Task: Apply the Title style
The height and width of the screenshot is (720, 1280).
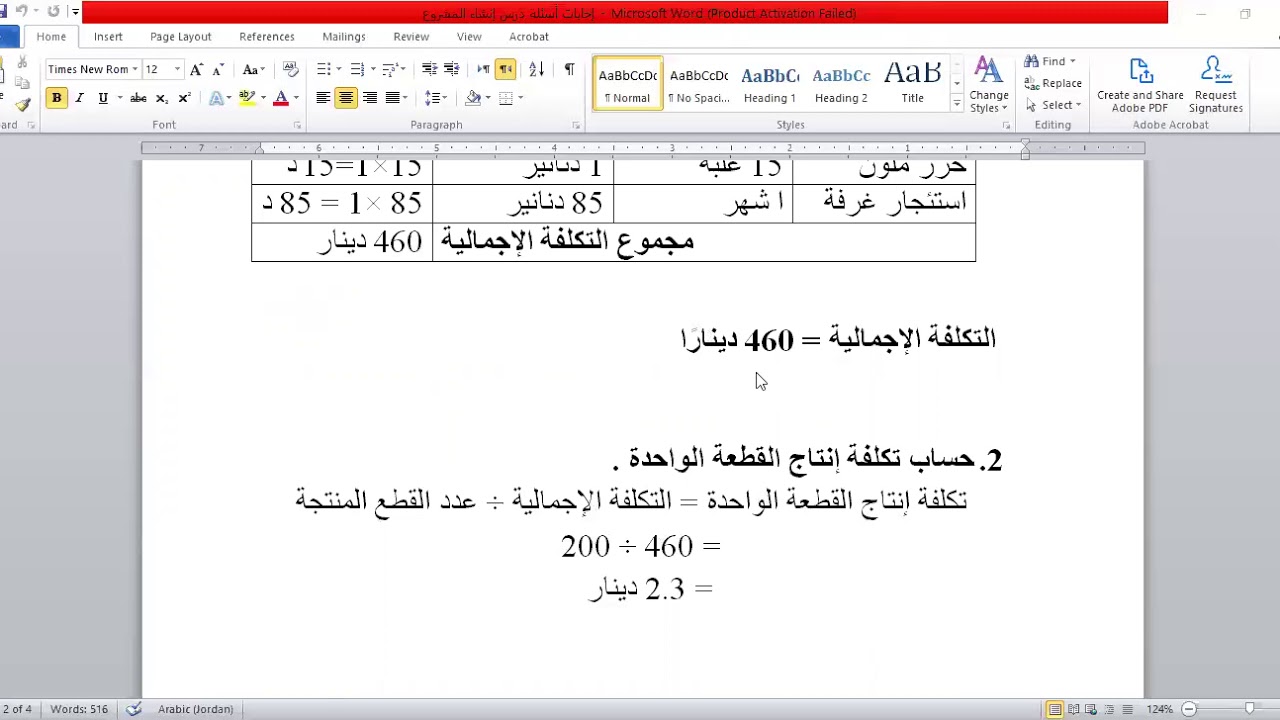Action: pos(912,84)
